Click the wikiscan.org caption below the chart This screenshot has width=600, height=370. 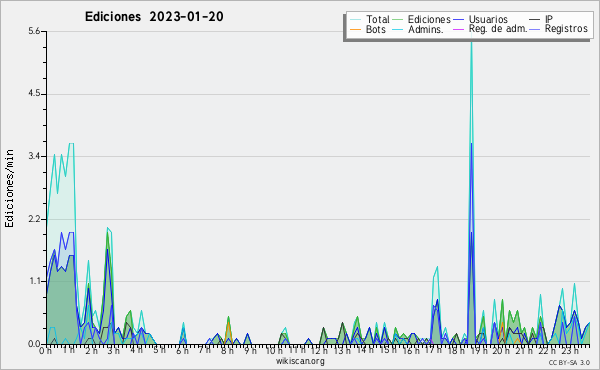point(300,361)
